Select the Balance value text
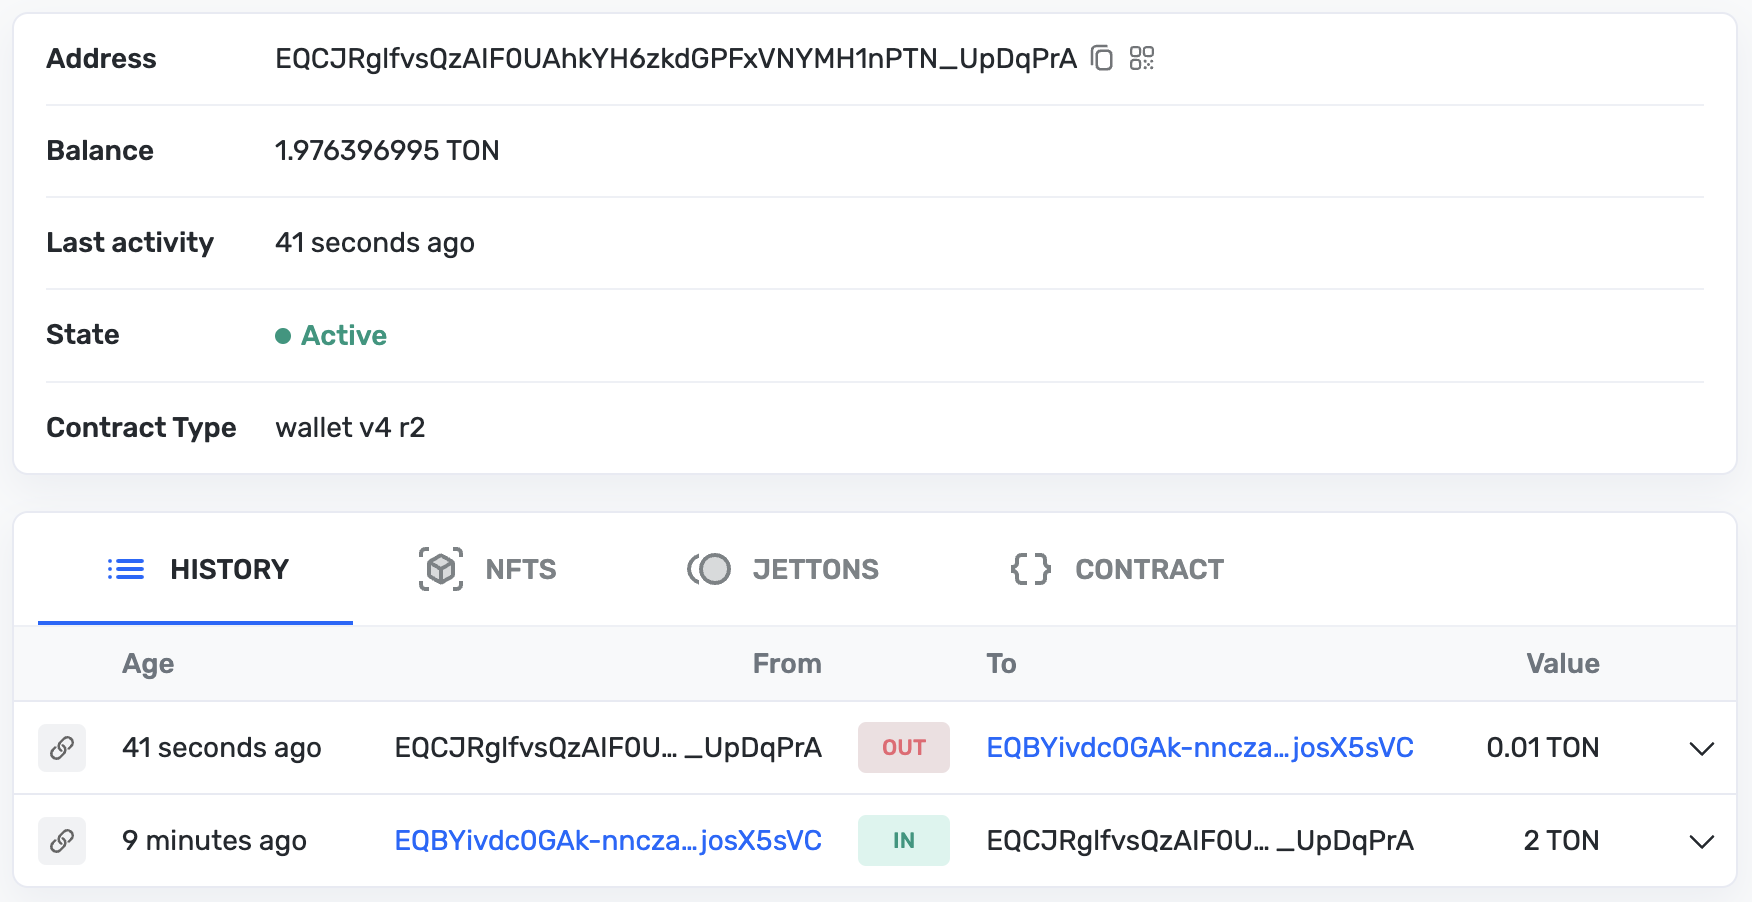Screen dimensions: 1752x902 (388, 150)
